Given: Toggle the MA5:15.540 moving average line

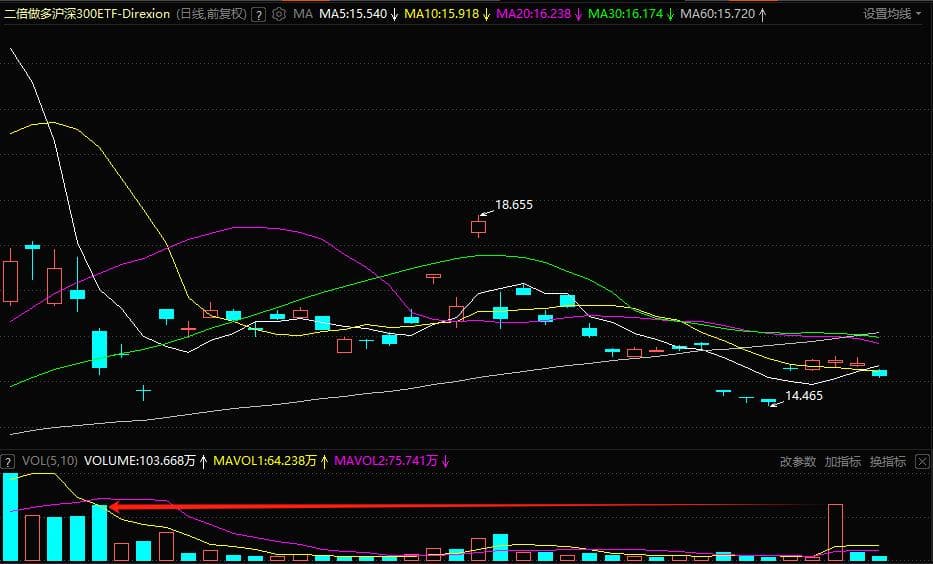Looking at the screenshot, I should click(x=353, y=15).
